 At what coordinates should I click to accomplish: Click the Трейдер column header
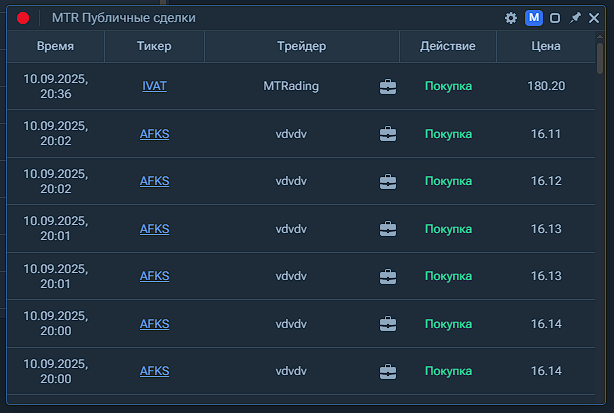click(x=301, y=46)
